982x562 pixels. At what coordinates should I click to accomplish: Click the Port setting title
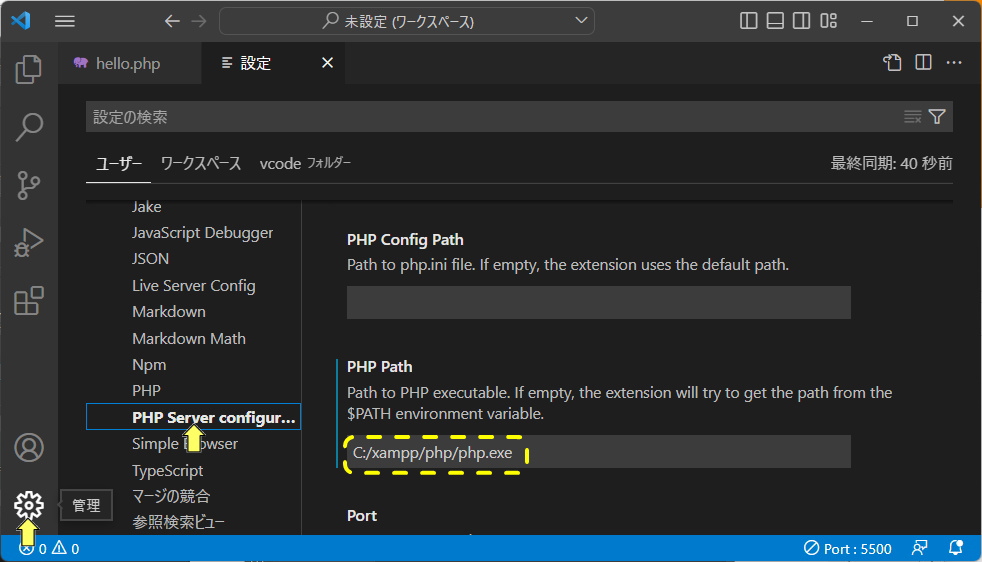pos(362,516)
